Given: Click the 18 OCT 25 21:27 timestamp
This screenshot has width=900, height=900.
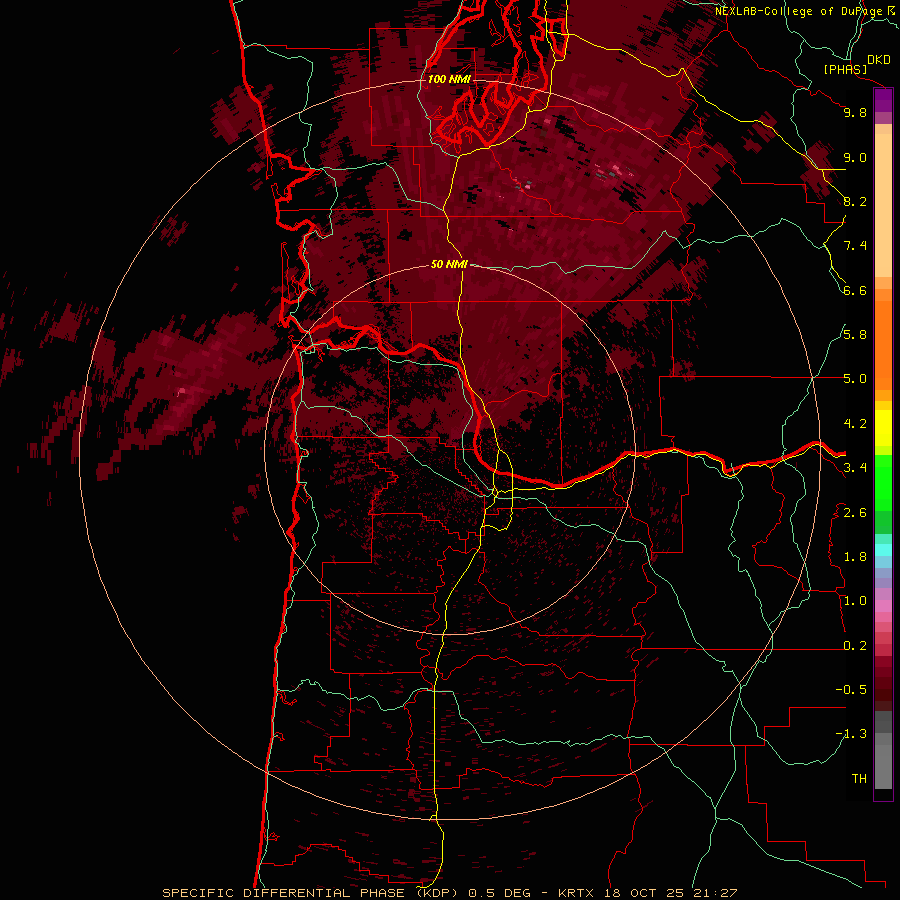Looking at the screenshot, I should [670, 893].
